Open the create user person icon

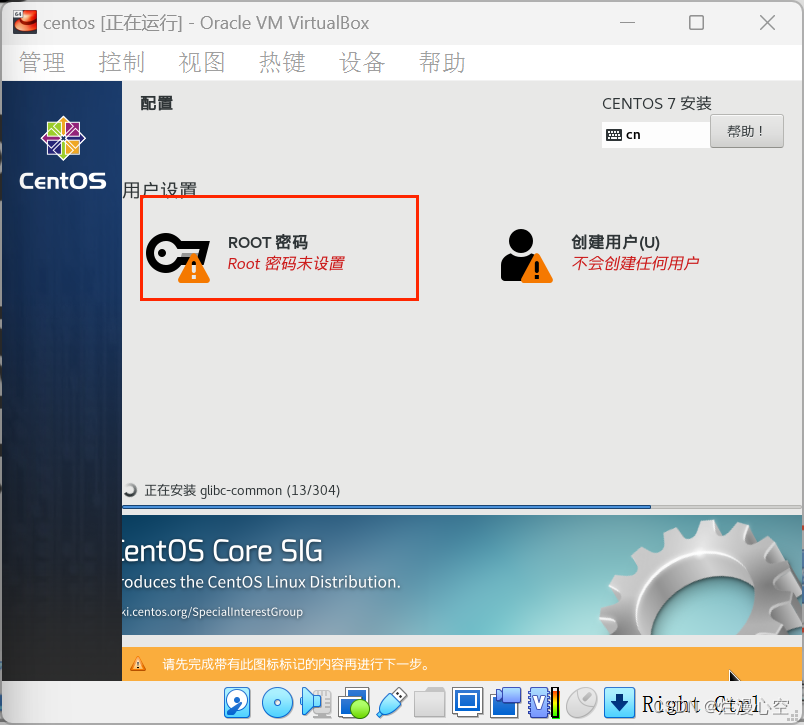(527, 256)
